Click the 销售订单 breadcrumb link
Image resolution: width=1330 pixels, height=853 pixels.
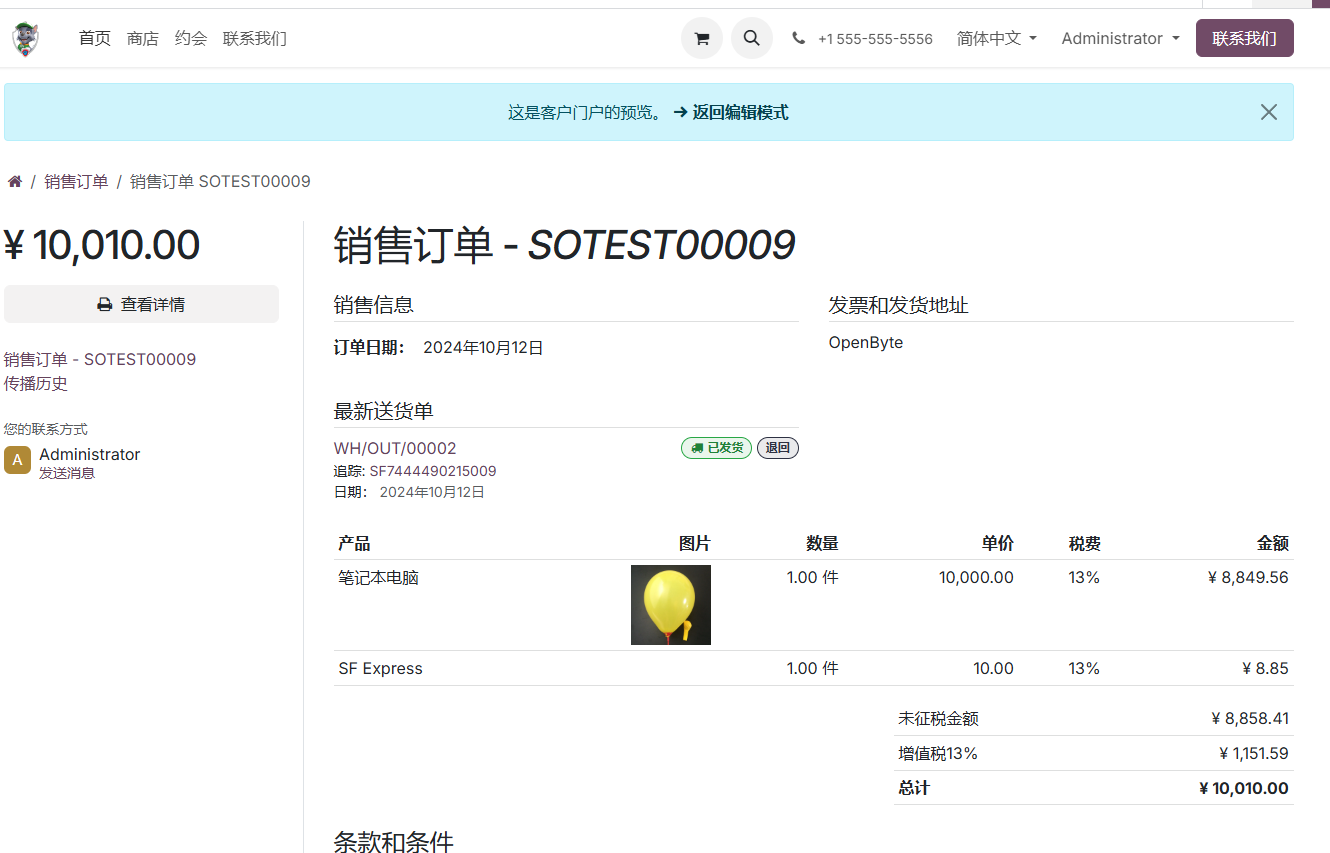click(76, 182)
